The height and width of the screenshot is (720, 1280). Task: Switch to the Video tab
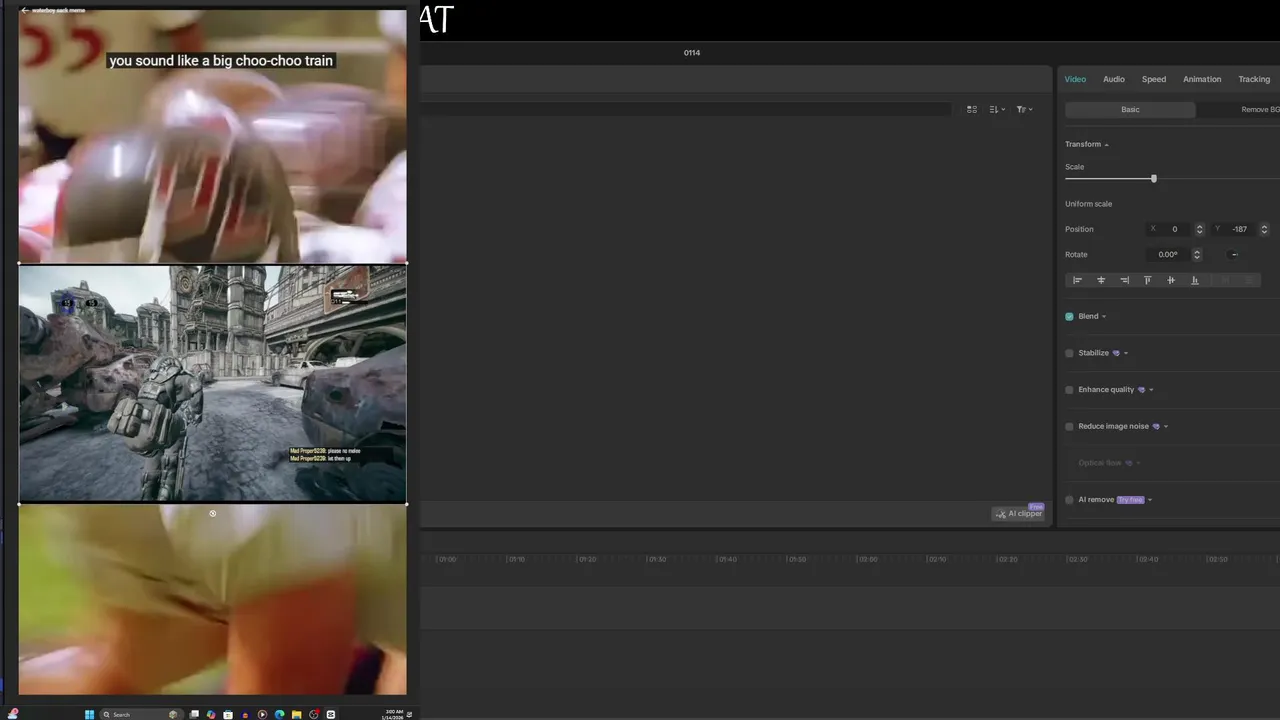(1075, 79)
